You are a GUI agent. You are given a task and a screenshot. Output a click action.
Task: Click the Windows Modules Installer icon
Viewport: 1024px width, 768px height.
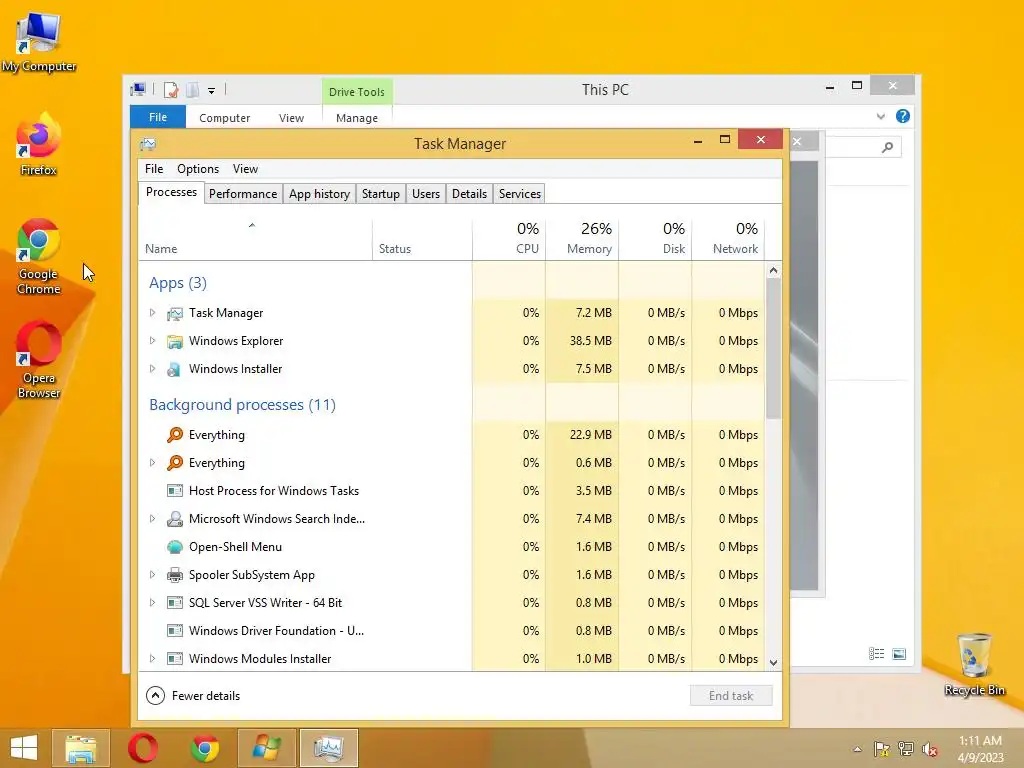174,659
